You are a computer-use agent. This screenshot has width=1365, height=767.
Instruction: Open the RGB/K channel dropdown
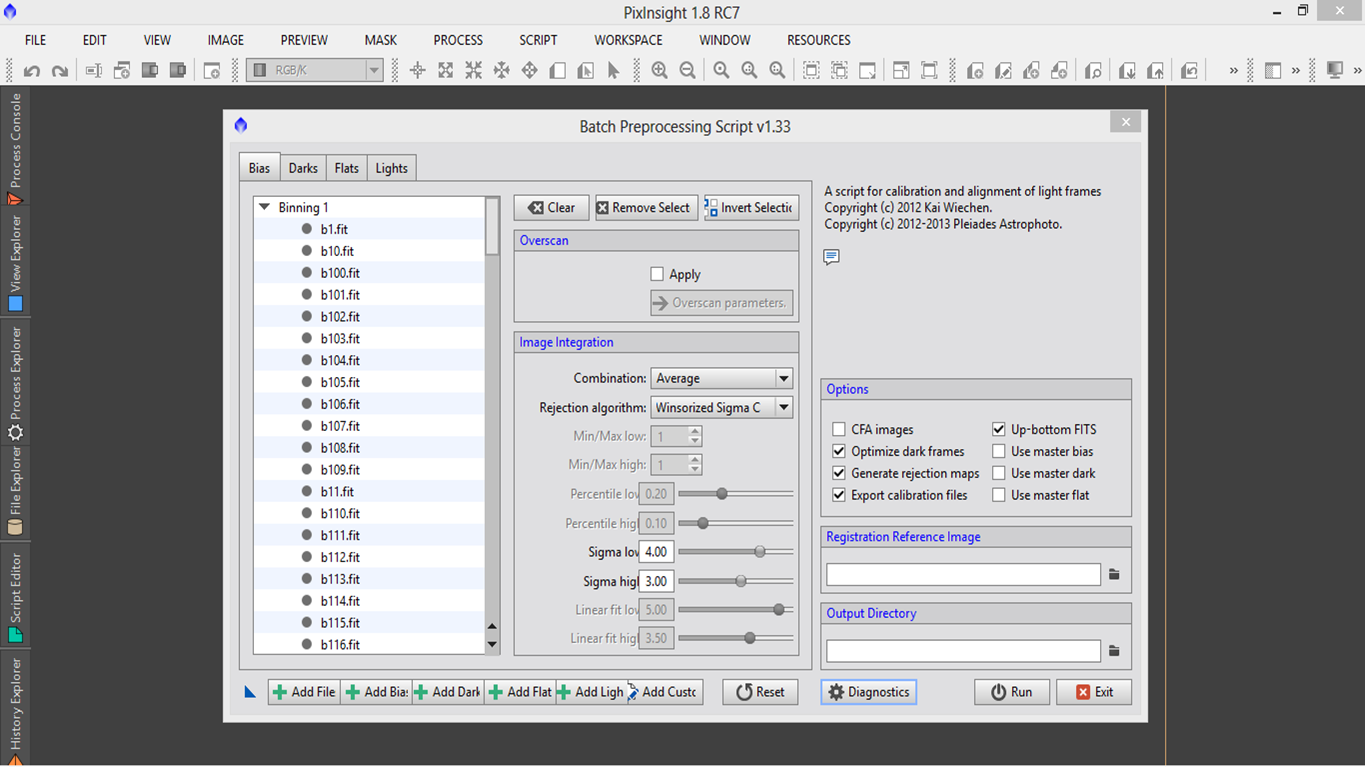(315, 70)
